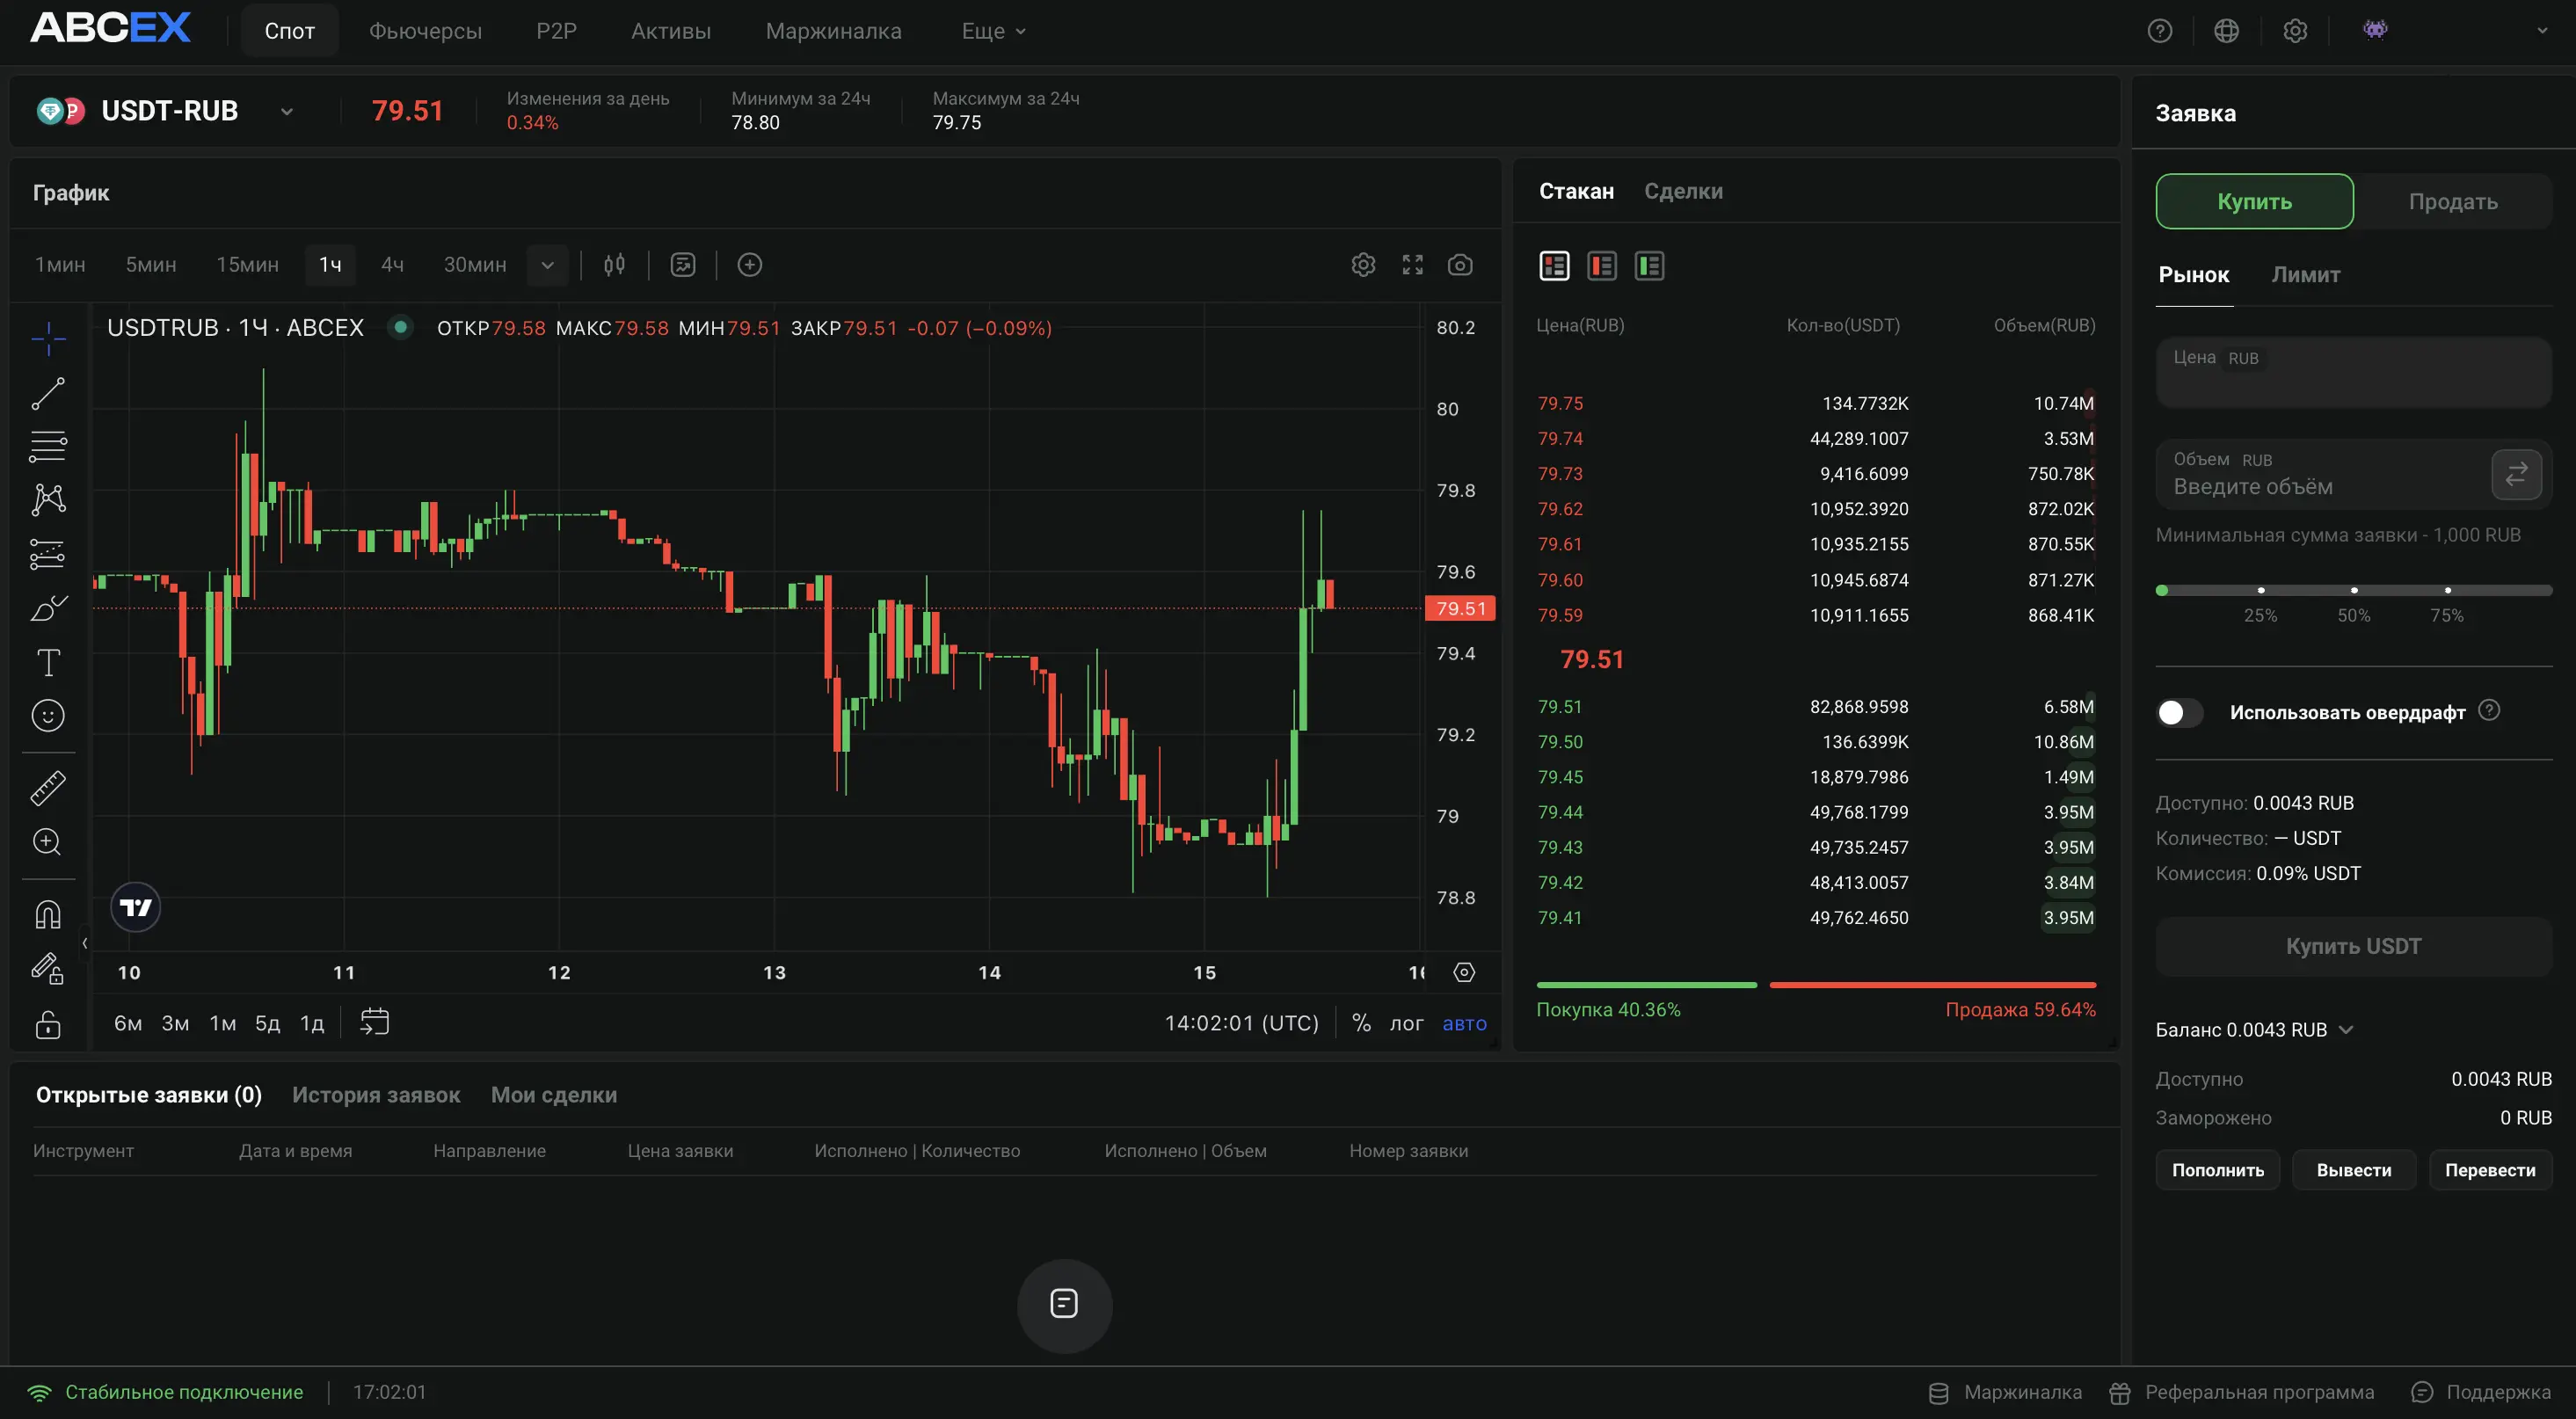The width and height of the screenshot is (2576, 1419).
Task: Click the 'Пополнить' button
Action: pyautogui.click(x=2217, y=1170)
